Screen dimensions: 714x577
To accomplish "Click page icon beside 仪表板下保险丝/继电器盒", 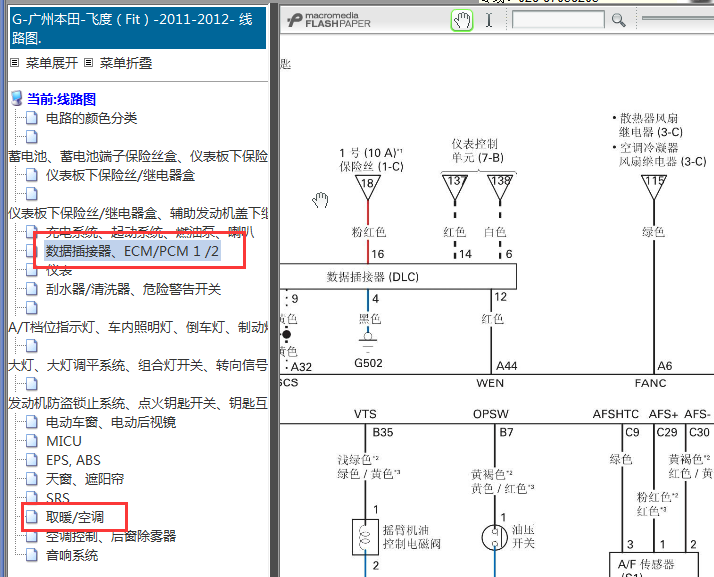I will 31,175.
